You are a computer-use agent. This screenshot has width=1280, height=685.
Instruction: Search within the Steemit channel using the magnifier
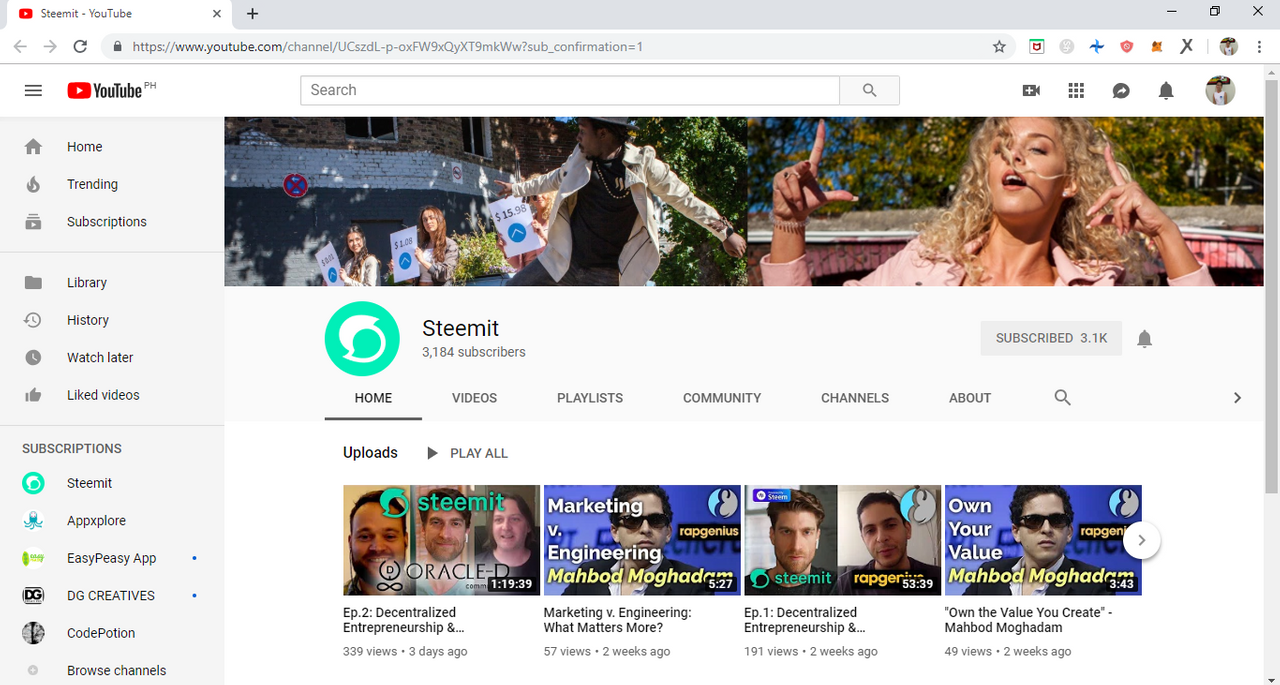(x=1062, y=398)
